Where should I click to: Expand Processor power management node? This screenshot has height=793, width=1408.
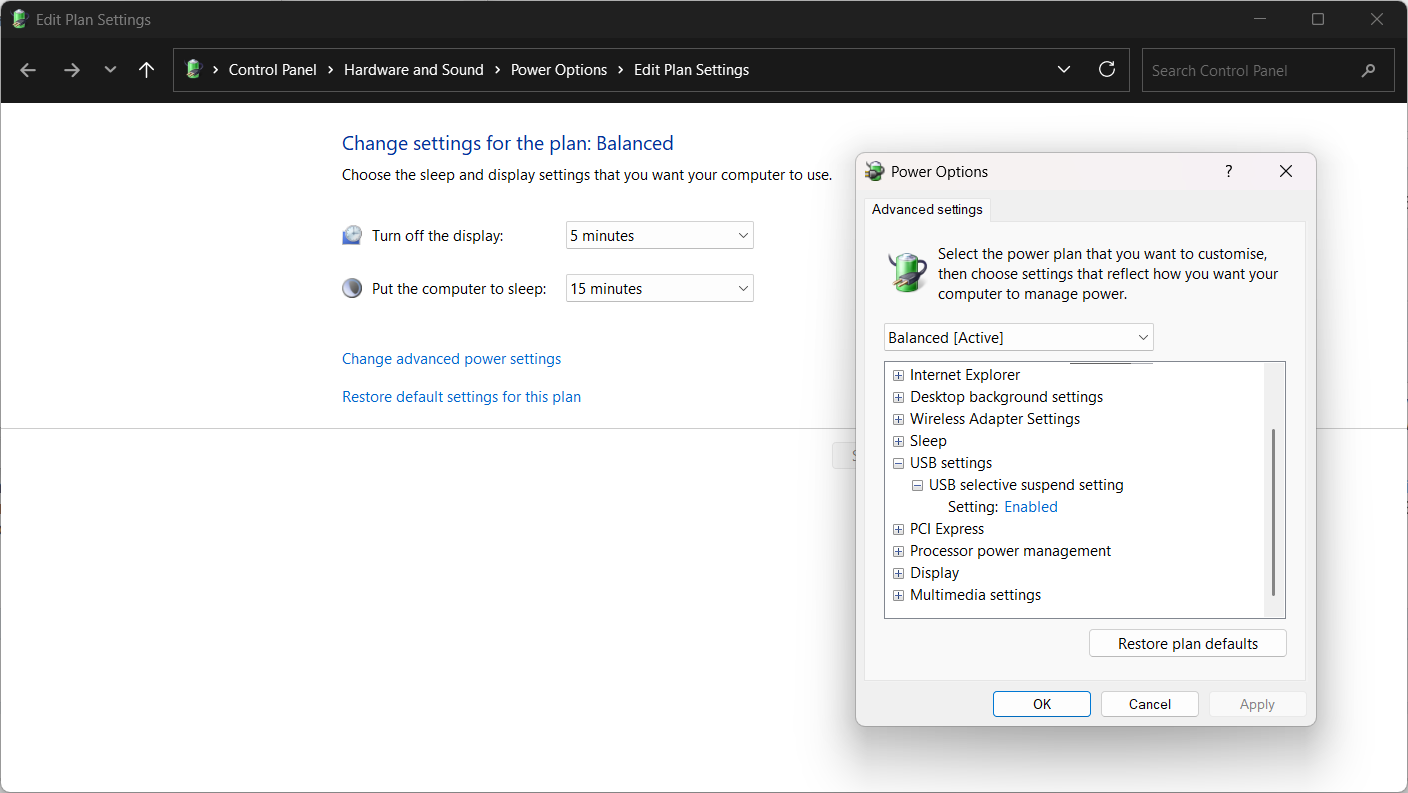click(898, 551)
